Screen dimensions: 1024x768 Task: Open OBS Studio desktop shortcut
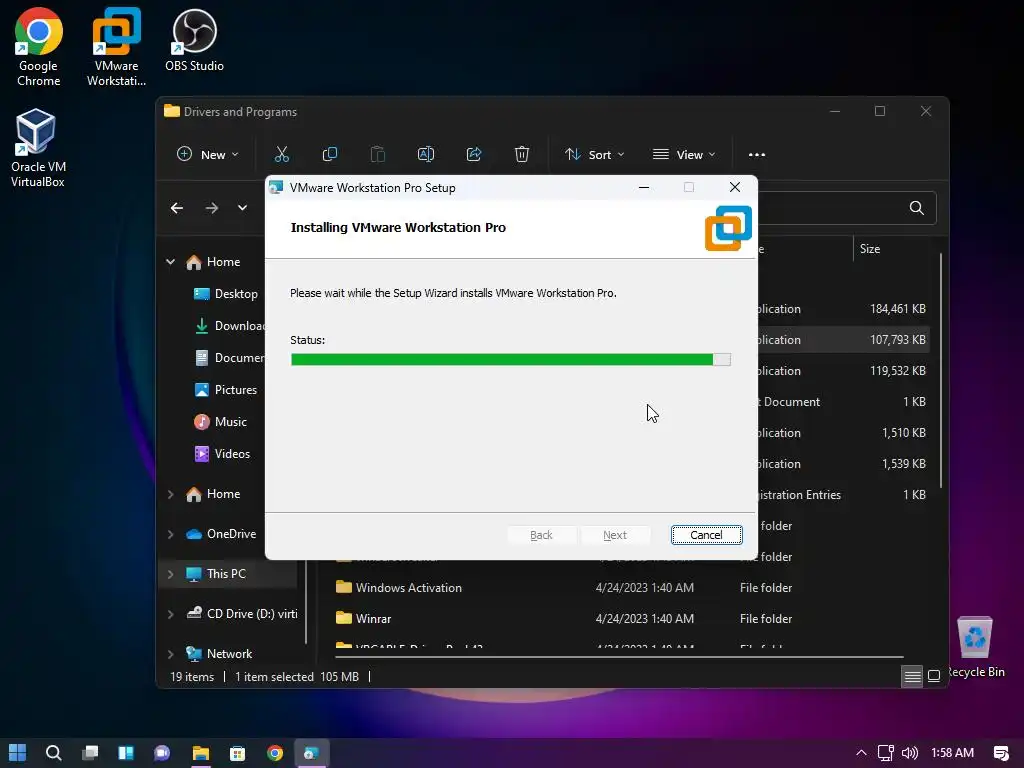tap(194, 40)
